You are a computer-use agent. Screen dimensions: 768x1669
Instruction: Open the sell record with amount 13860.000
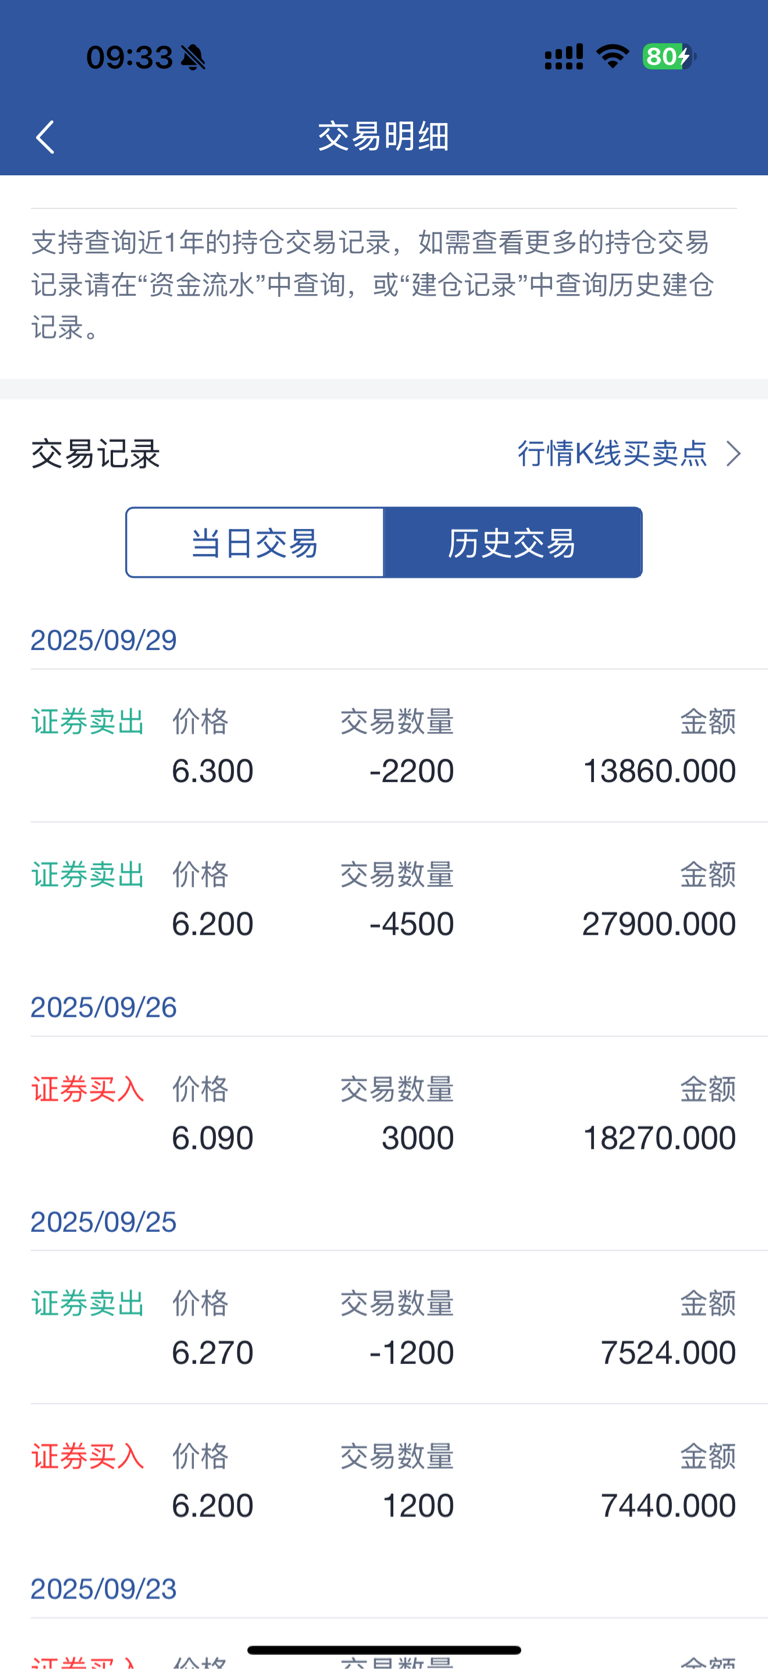pyautogui.click(x=384, y=746)
